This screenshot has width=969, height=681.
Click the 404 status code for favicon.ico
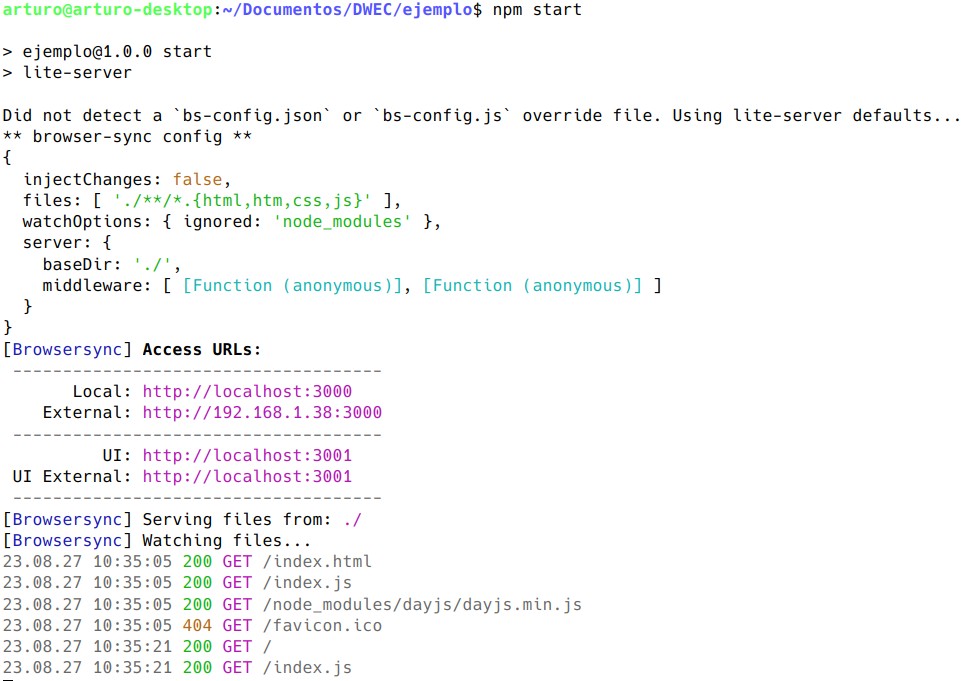point(197,625)
